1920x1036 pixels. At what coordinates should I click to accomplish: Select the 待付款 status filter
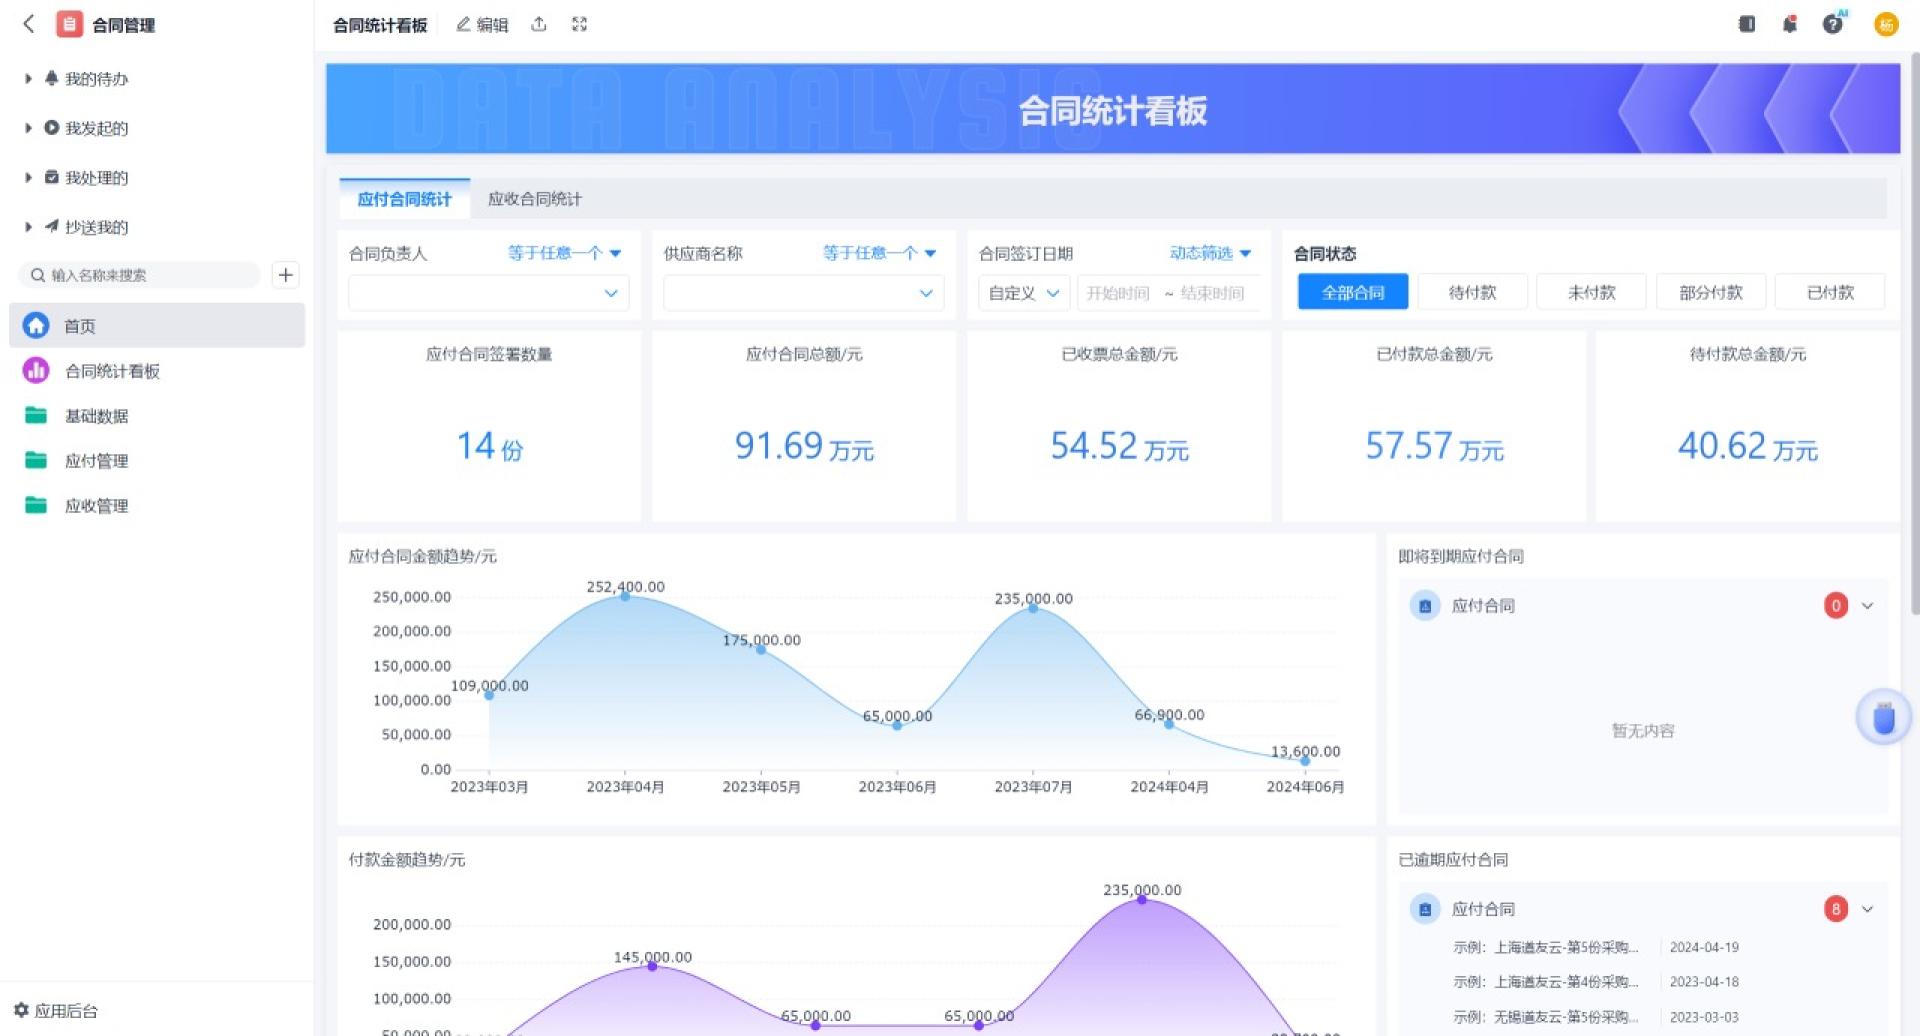(x=1472, y=292)
